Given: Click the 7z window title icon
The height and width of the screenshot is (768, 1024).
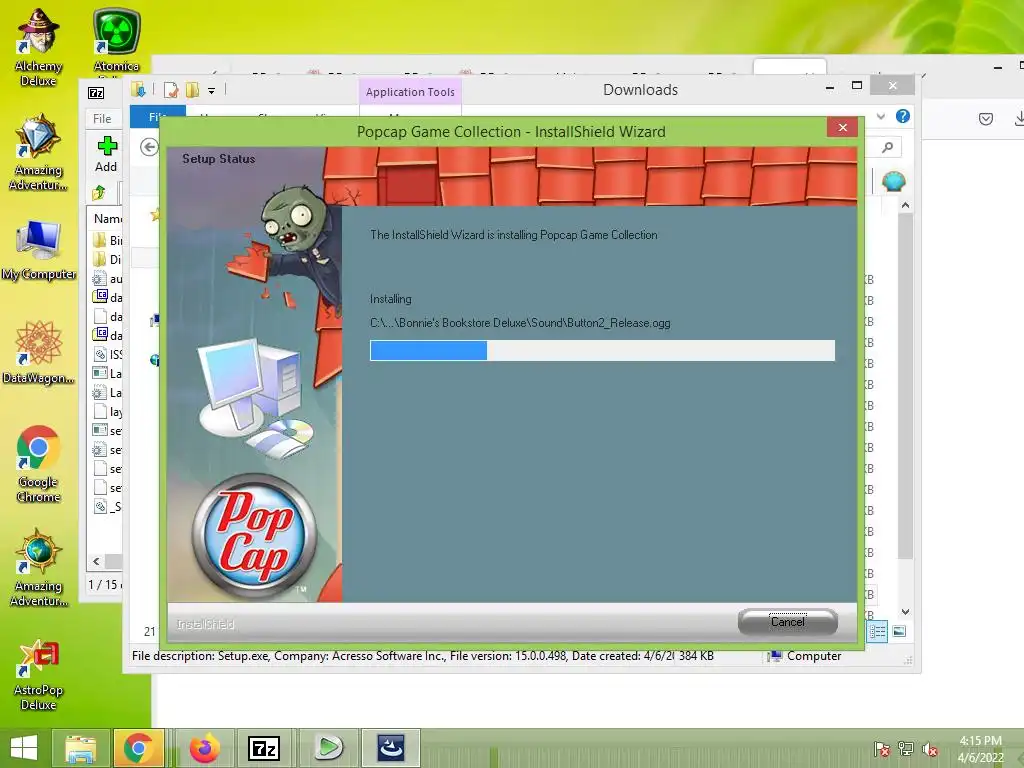Looking at the screenshot, I should point(96,93).
